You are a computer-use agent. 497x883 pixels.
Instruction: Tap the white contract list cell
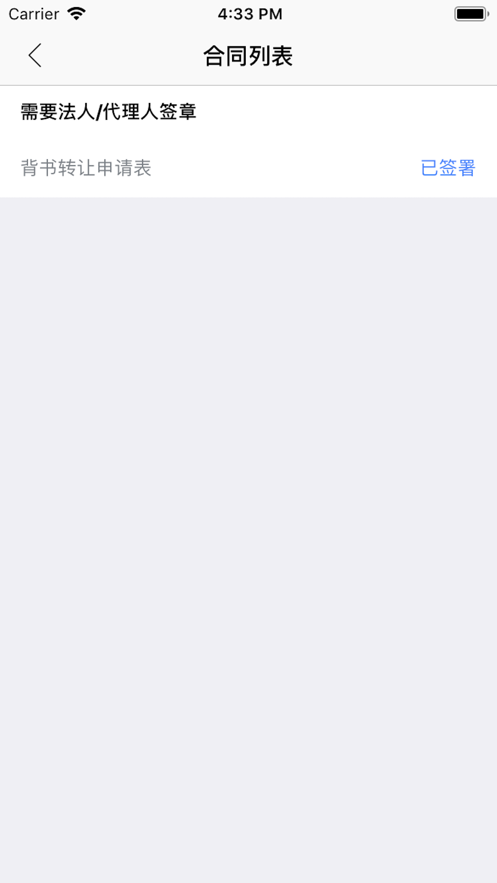tap(248, 168)
